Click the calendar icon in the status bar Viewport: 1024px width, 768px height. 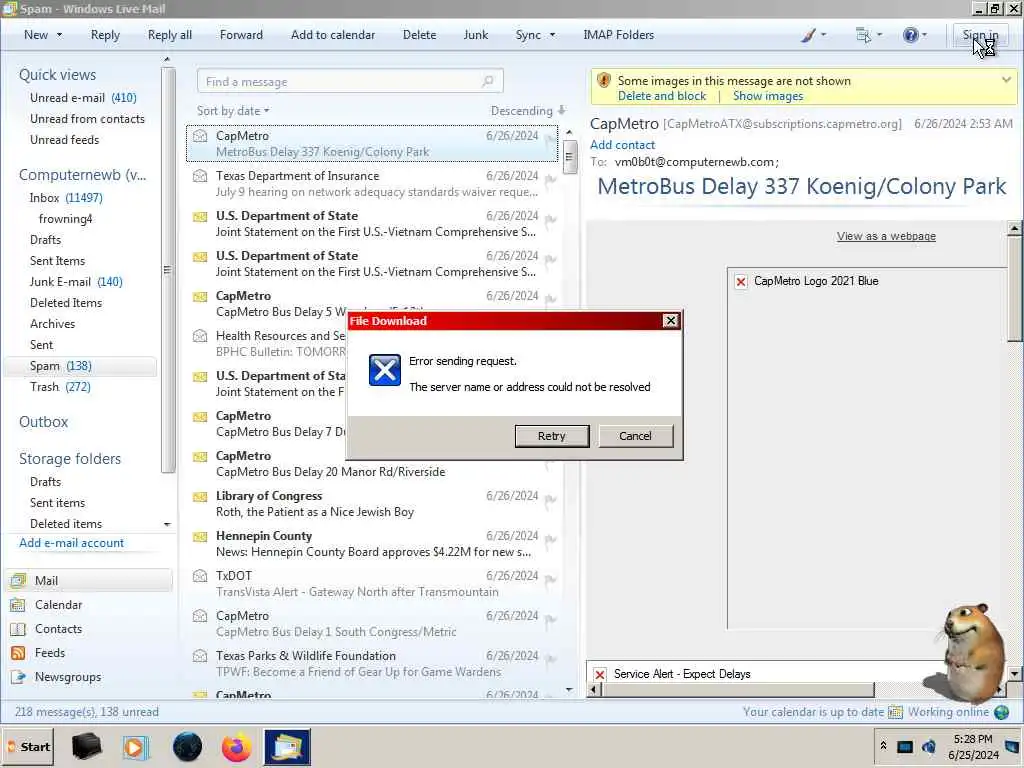coord(895,712)
